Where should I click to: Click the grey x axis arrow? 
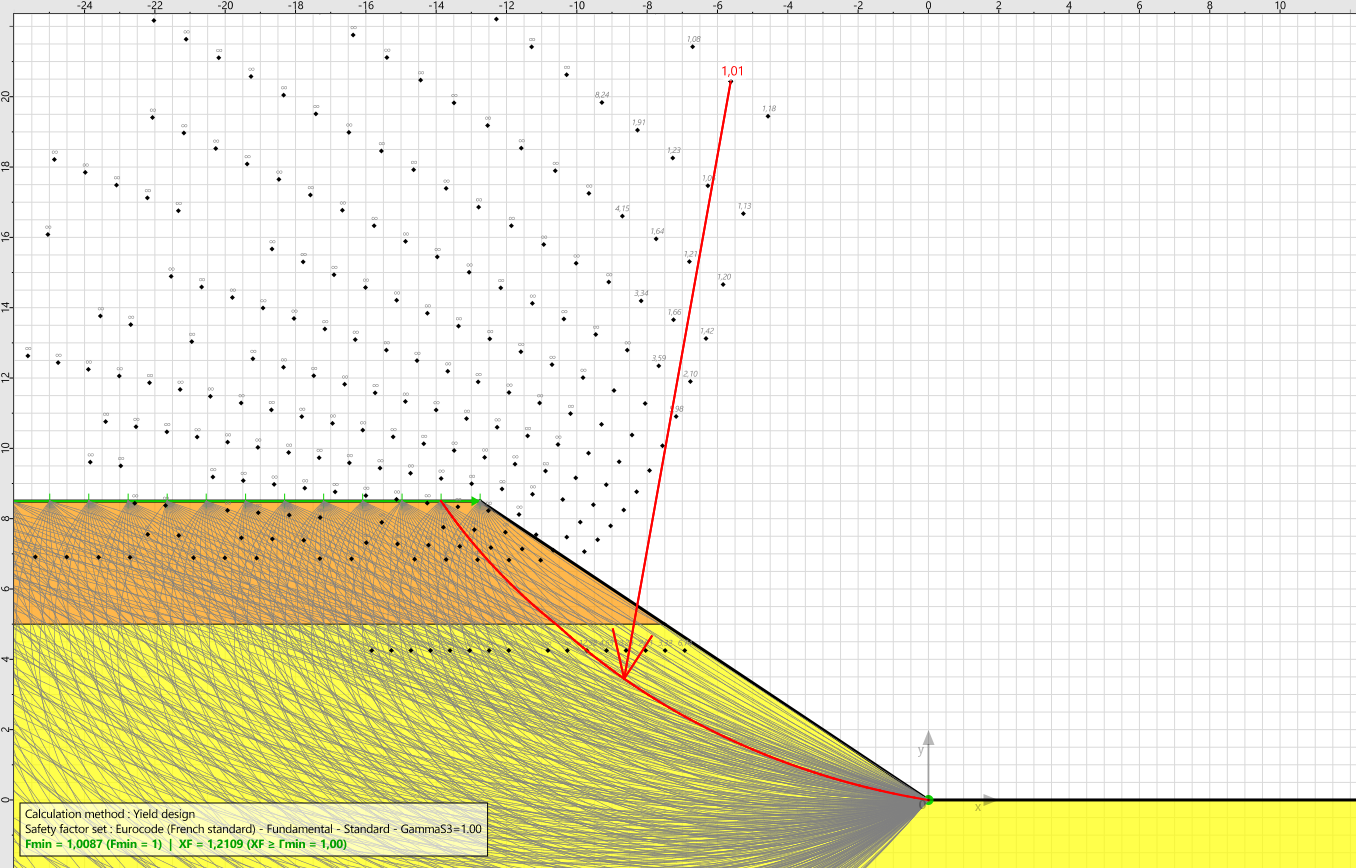click(x=989, y=799)
